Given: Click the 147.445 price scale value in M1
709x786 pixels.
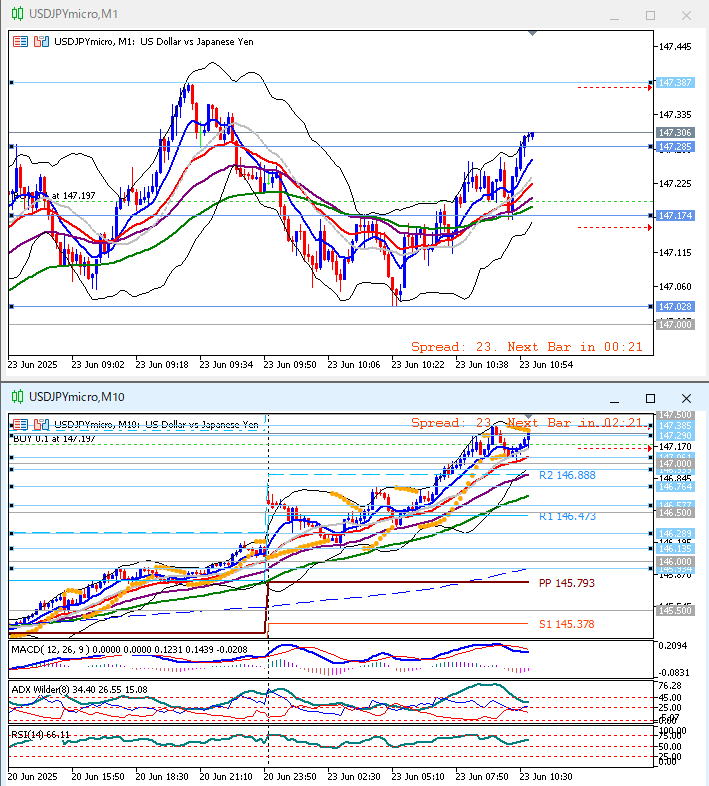Looking at the screenshot, I should click(675, 47).
